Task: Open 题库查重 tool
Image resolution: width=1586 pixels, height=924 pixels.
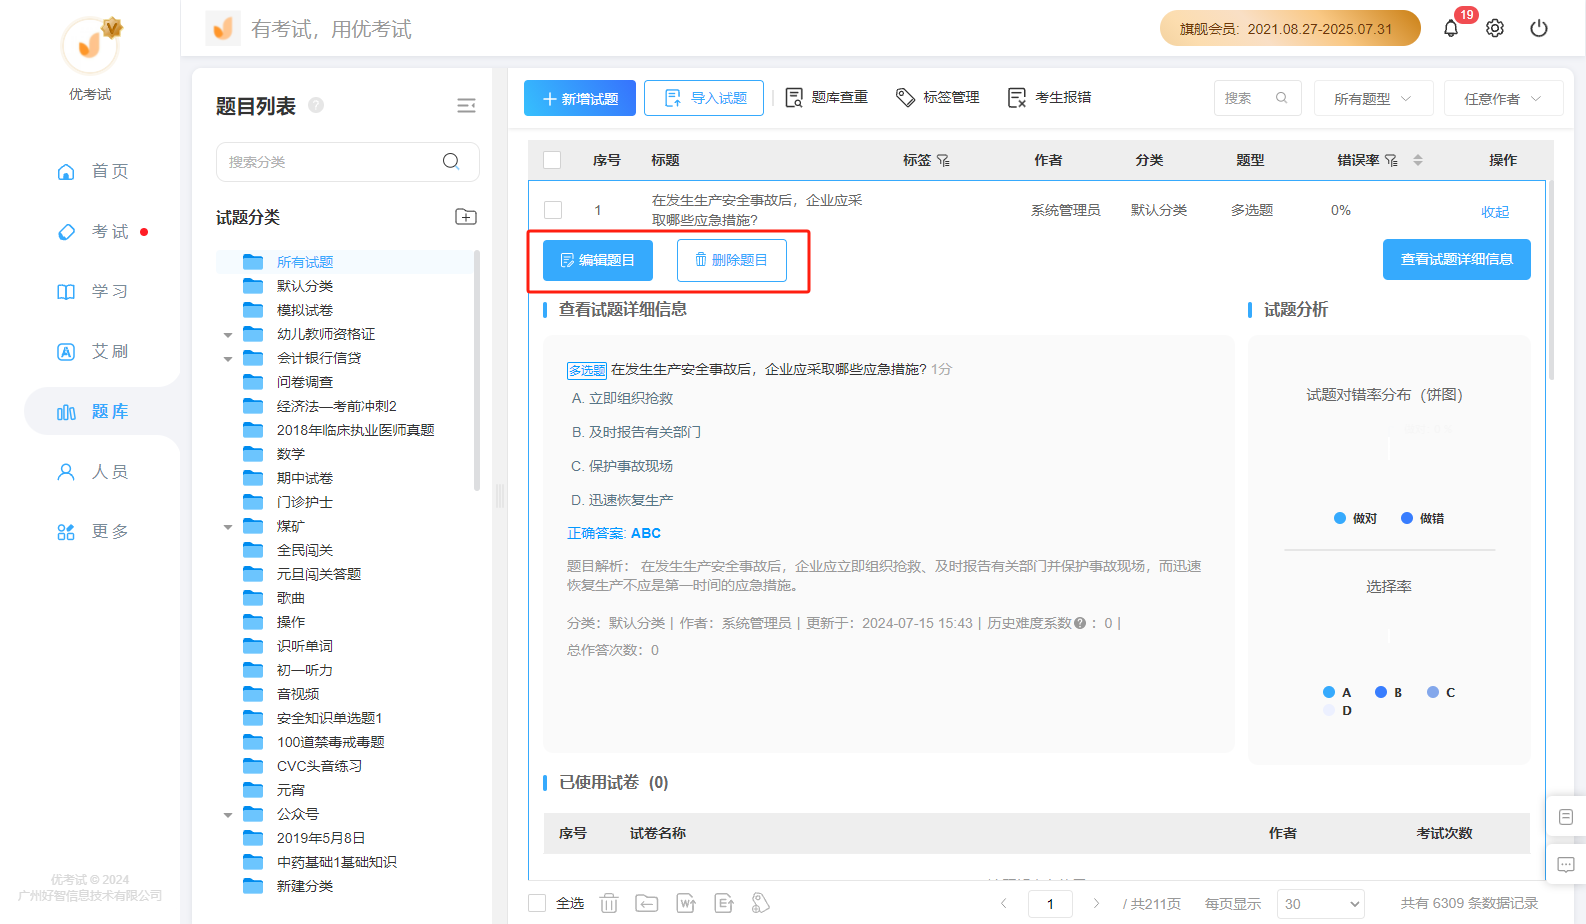Action: point(827,97)
